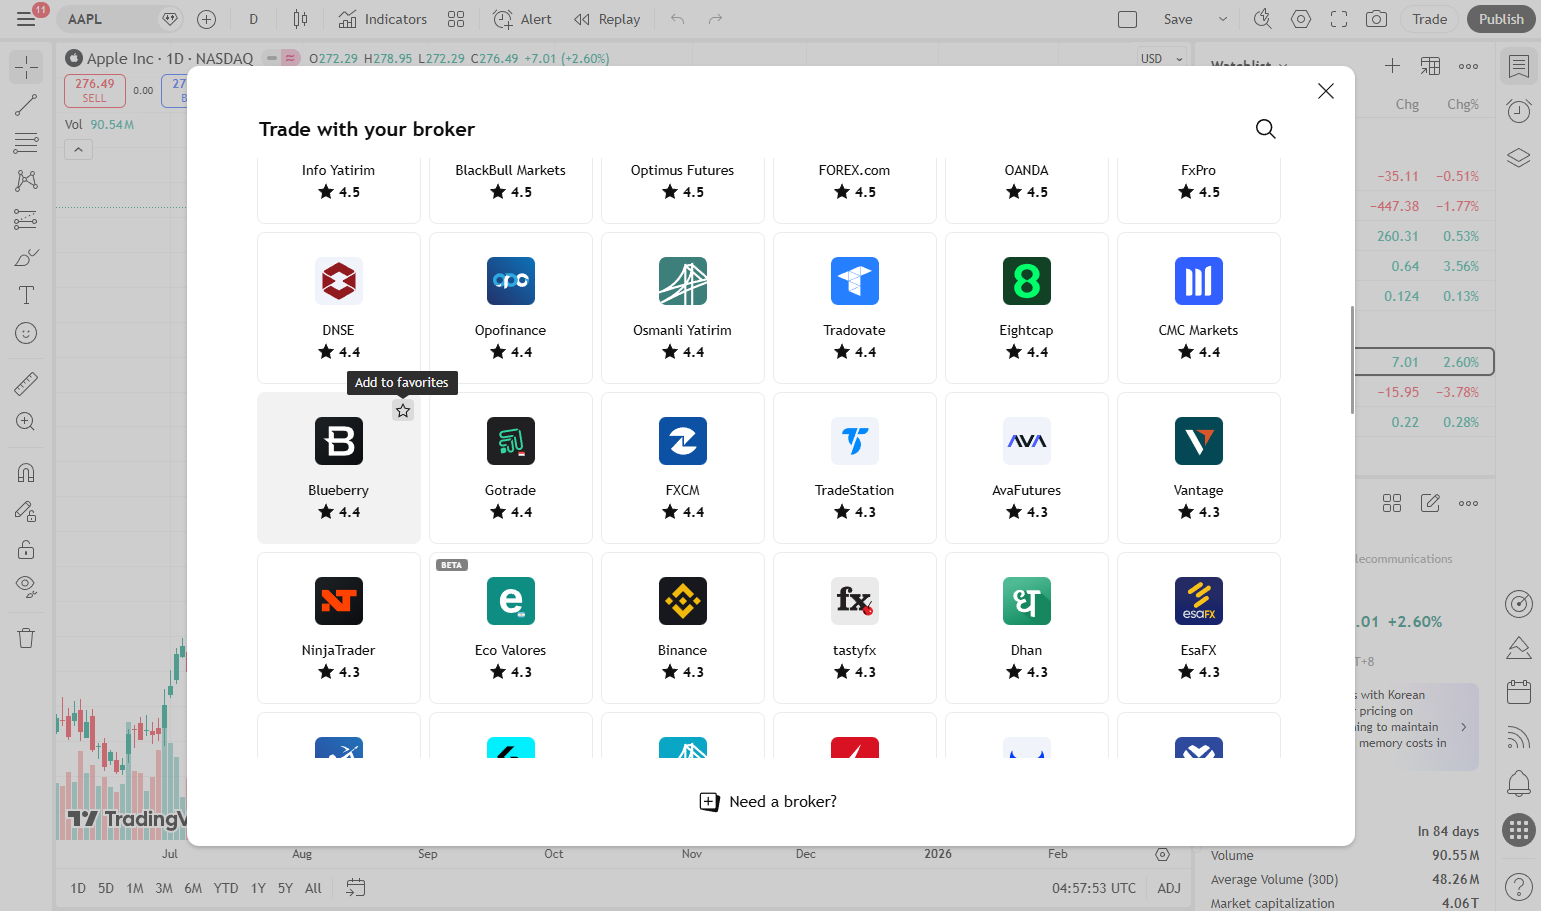Start bar Replay mode
The image size is (1541, 911).
pyautogui.click(x=607, y=19)
